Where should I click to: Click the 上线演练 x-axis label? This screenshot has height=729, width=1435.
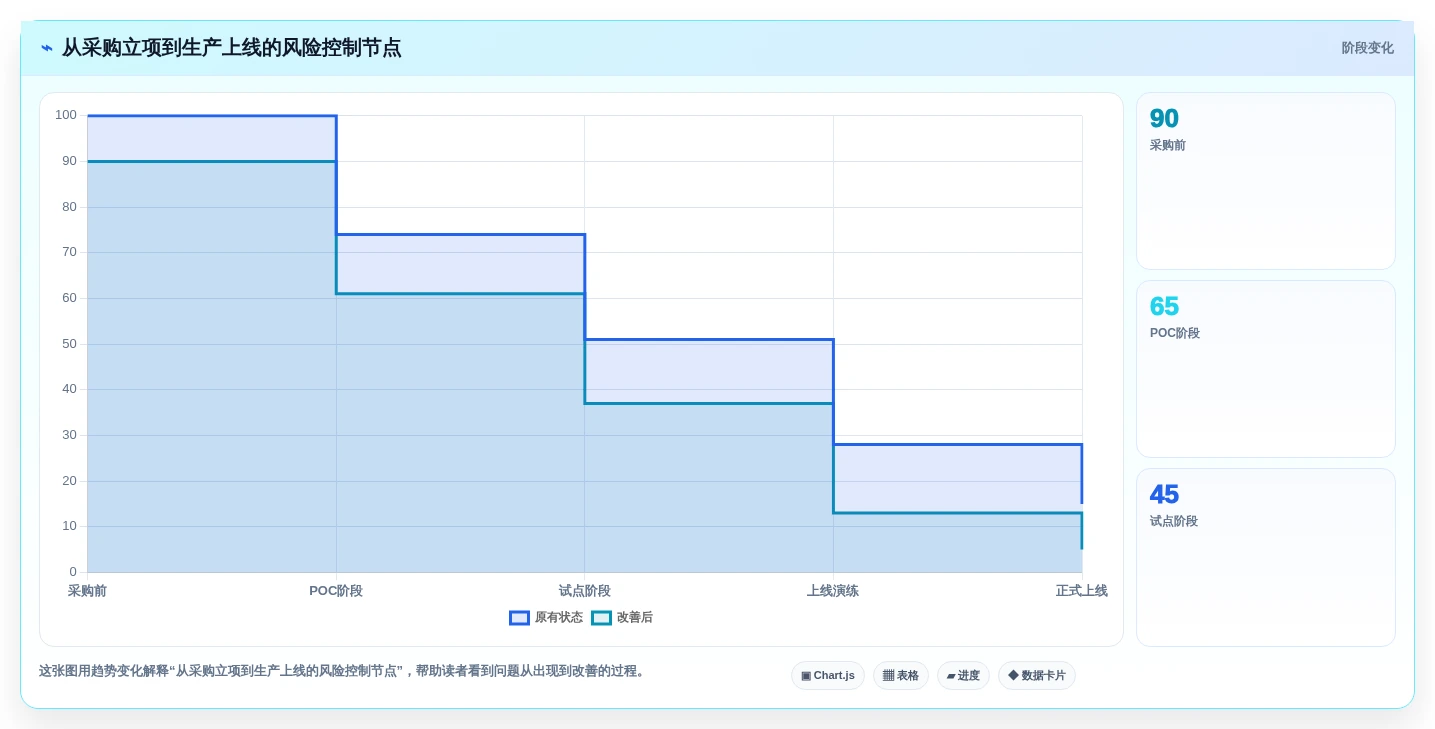coord(833,591)
